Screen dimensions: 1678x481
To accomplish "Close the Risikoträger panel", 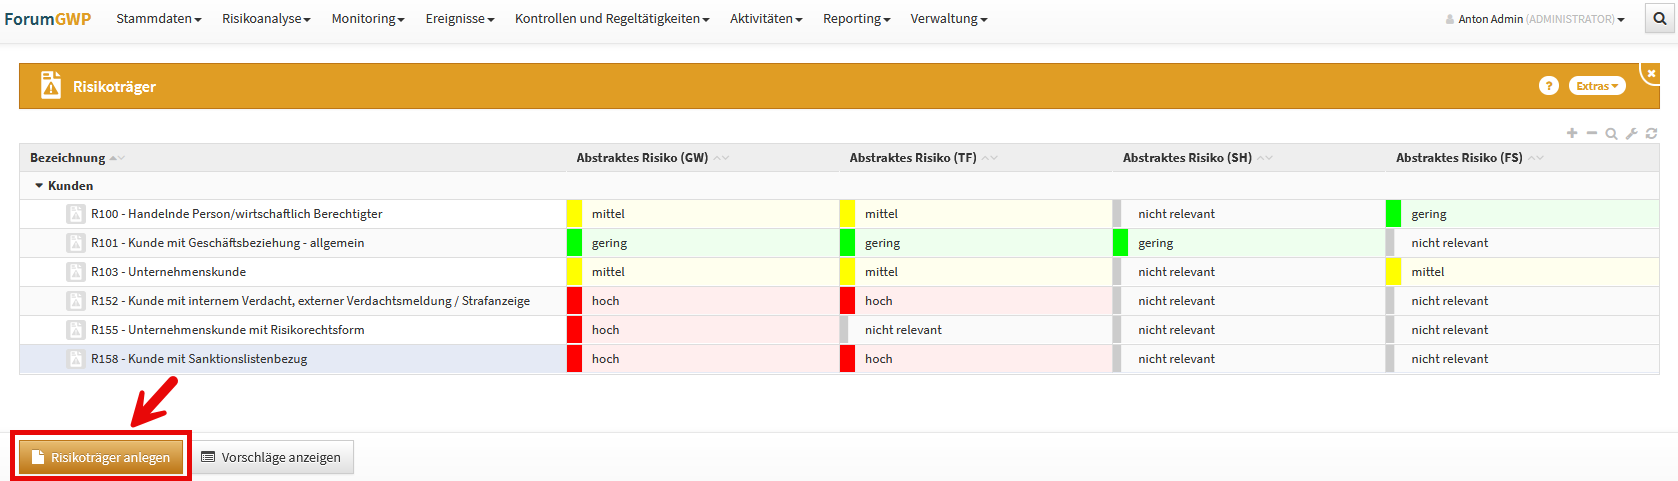I will pyautogui.click(x=1651, y=73).
